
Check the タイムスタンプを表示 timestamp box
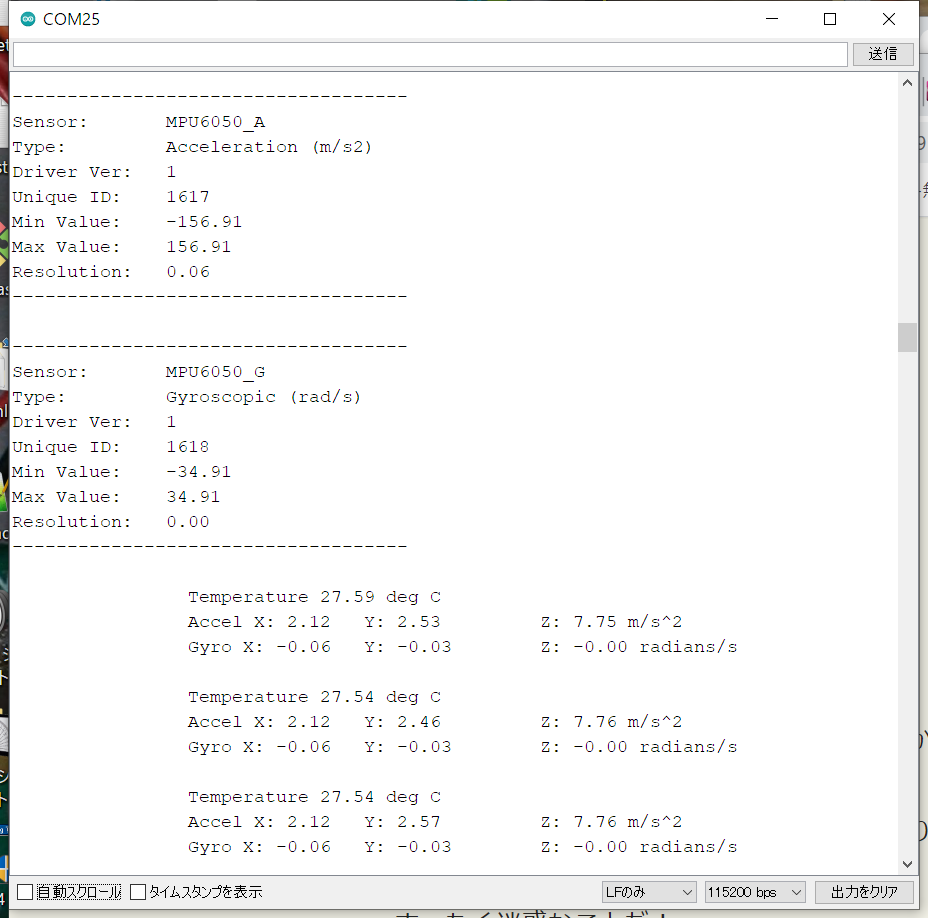pyautogui.click(x=139, y=892)
